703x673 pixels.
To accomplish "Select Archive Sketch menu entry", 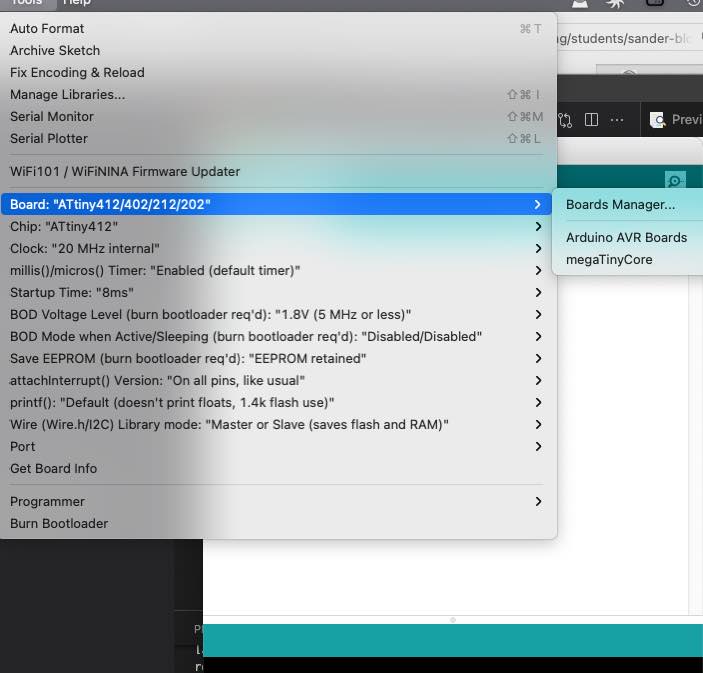I will 276,51.
